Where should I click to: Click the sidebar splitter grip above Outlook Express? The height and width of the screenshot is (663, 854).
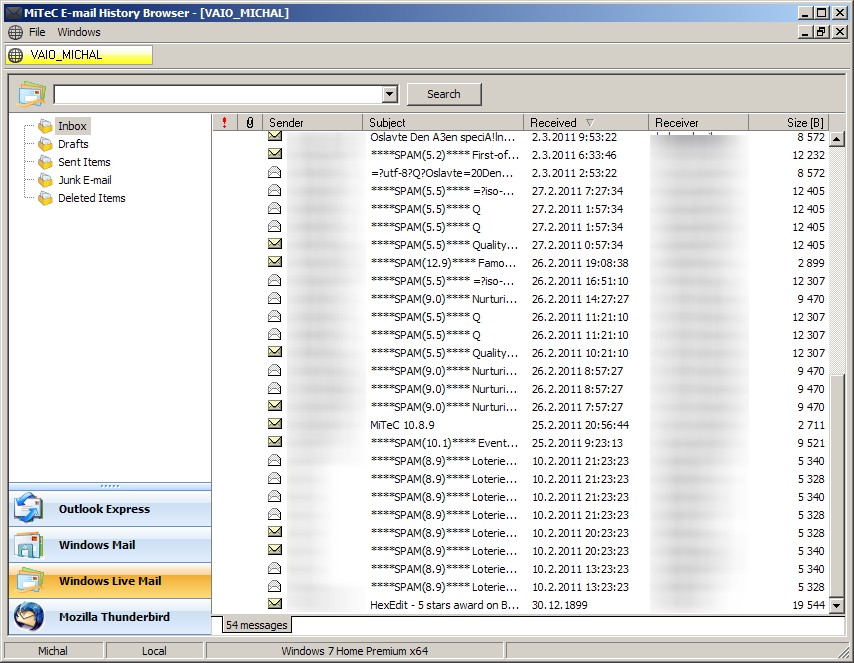pos(110,486)
